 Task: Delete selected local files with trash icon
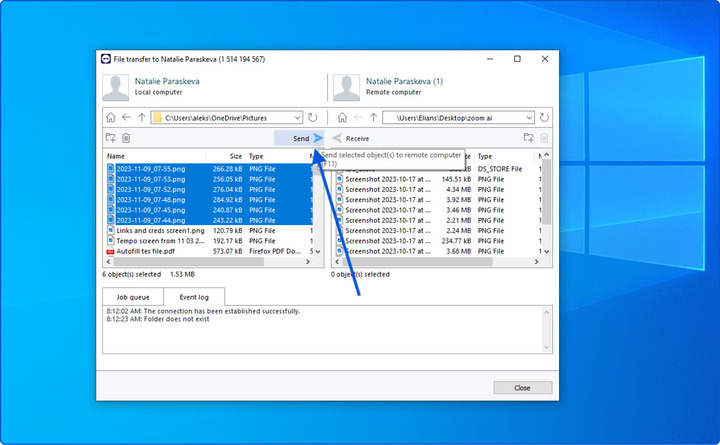click(x=126, y=138)
